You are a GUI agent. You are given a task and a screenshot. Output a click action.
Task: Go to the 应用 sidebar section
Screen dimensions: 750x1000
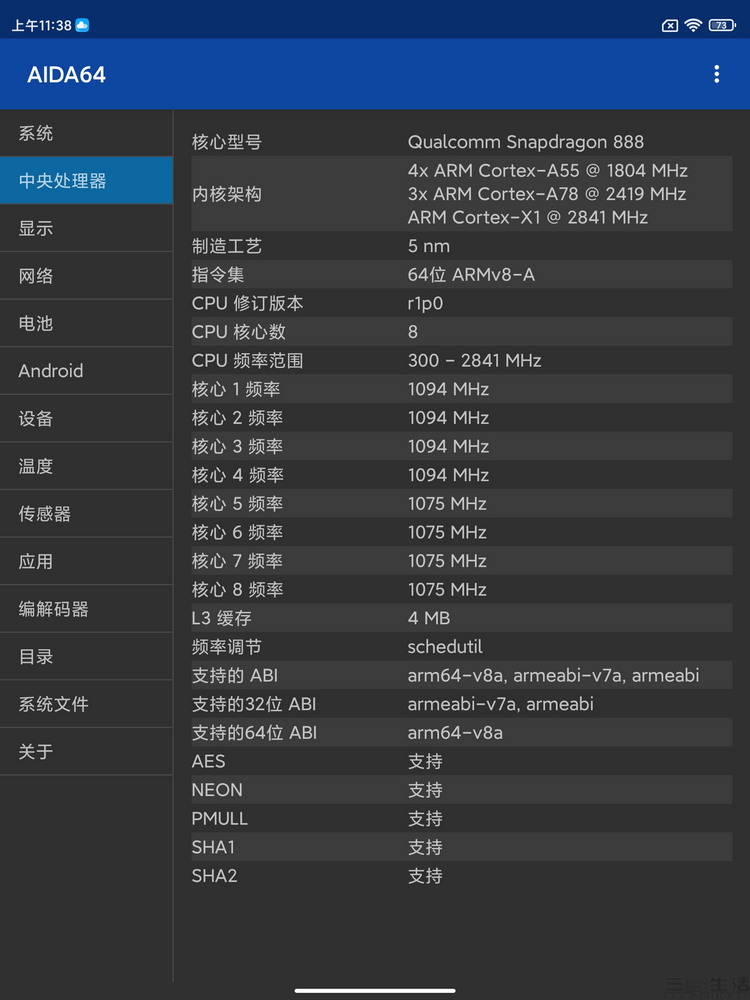(86, 561)
